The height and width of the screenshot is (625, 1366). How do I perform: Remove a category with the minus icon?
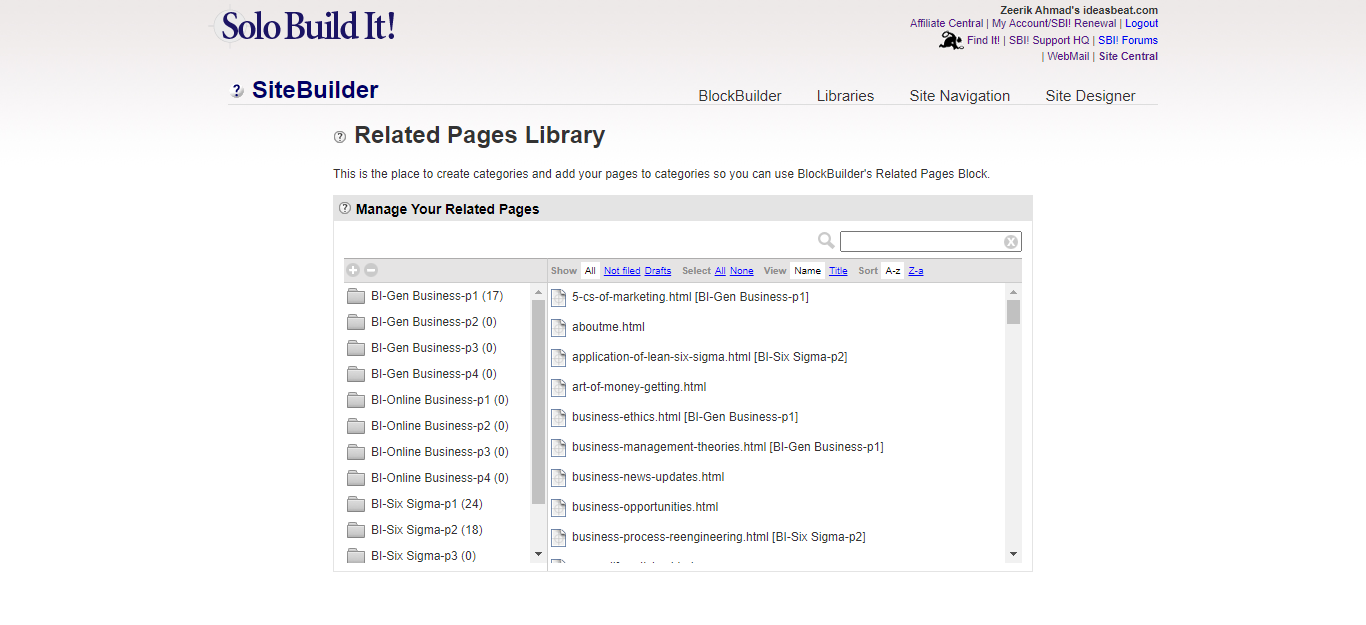(371, 270)
